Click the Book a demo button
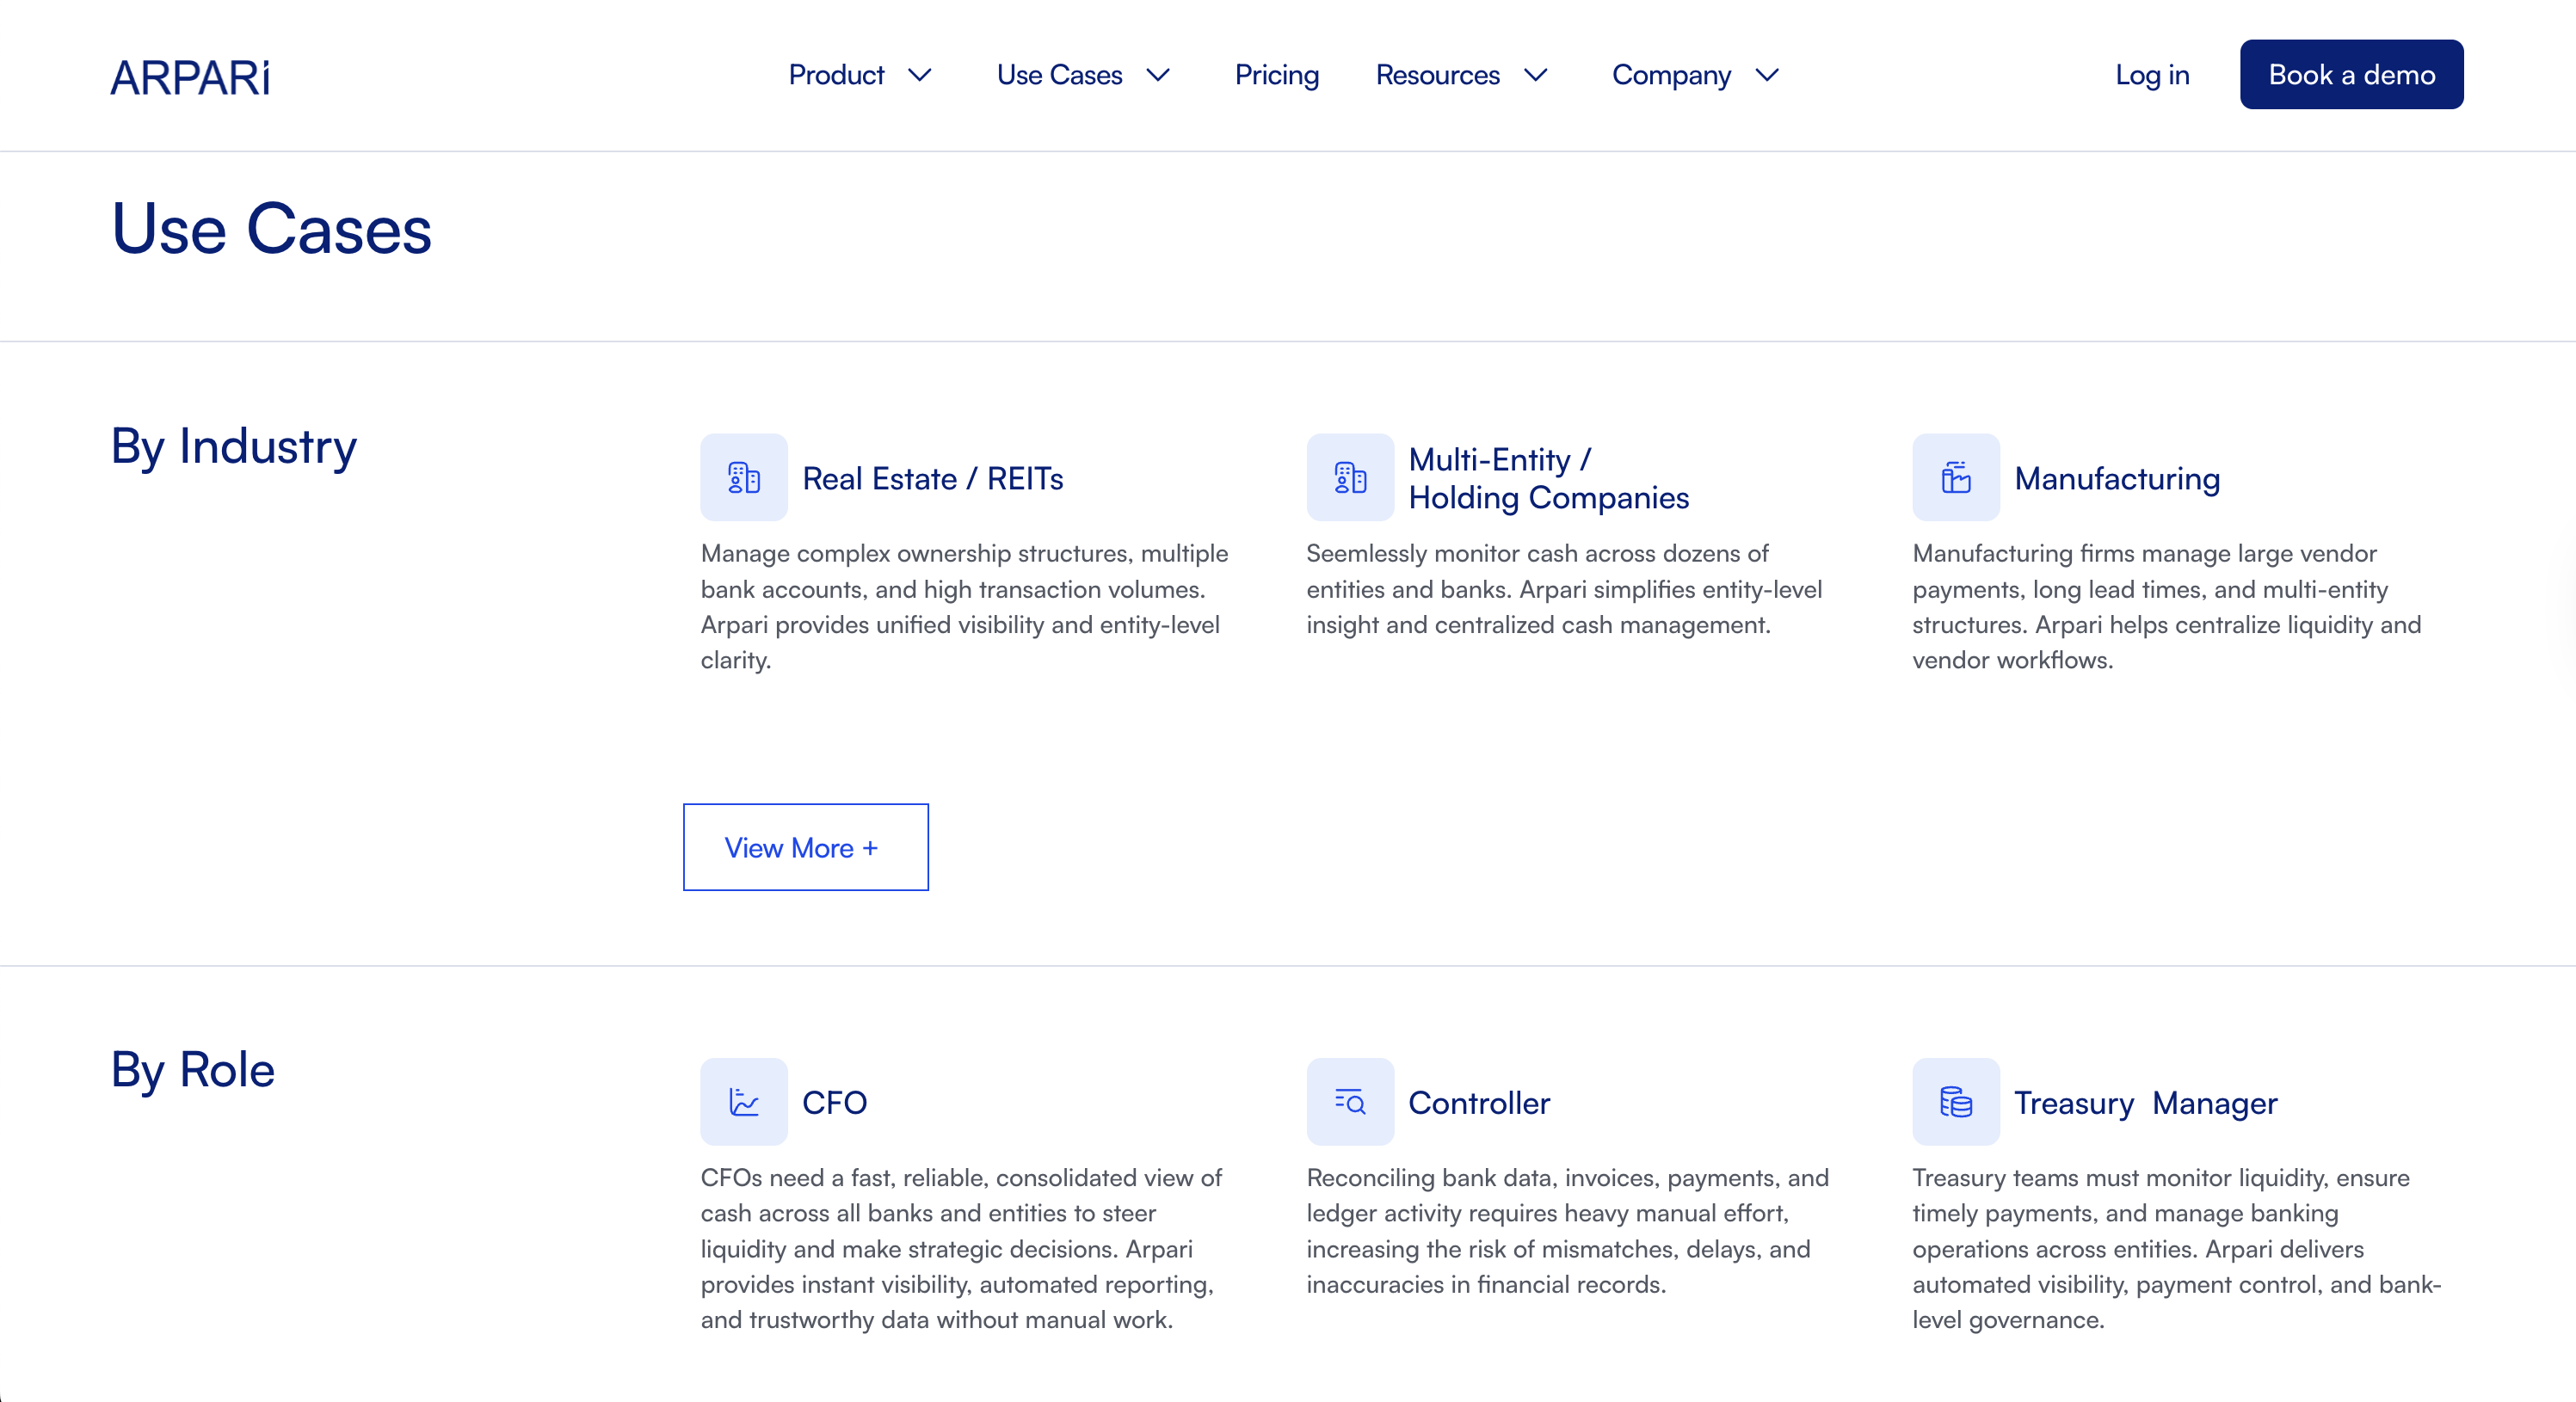2576x1402 pixels. click(x=2351, y=74)
